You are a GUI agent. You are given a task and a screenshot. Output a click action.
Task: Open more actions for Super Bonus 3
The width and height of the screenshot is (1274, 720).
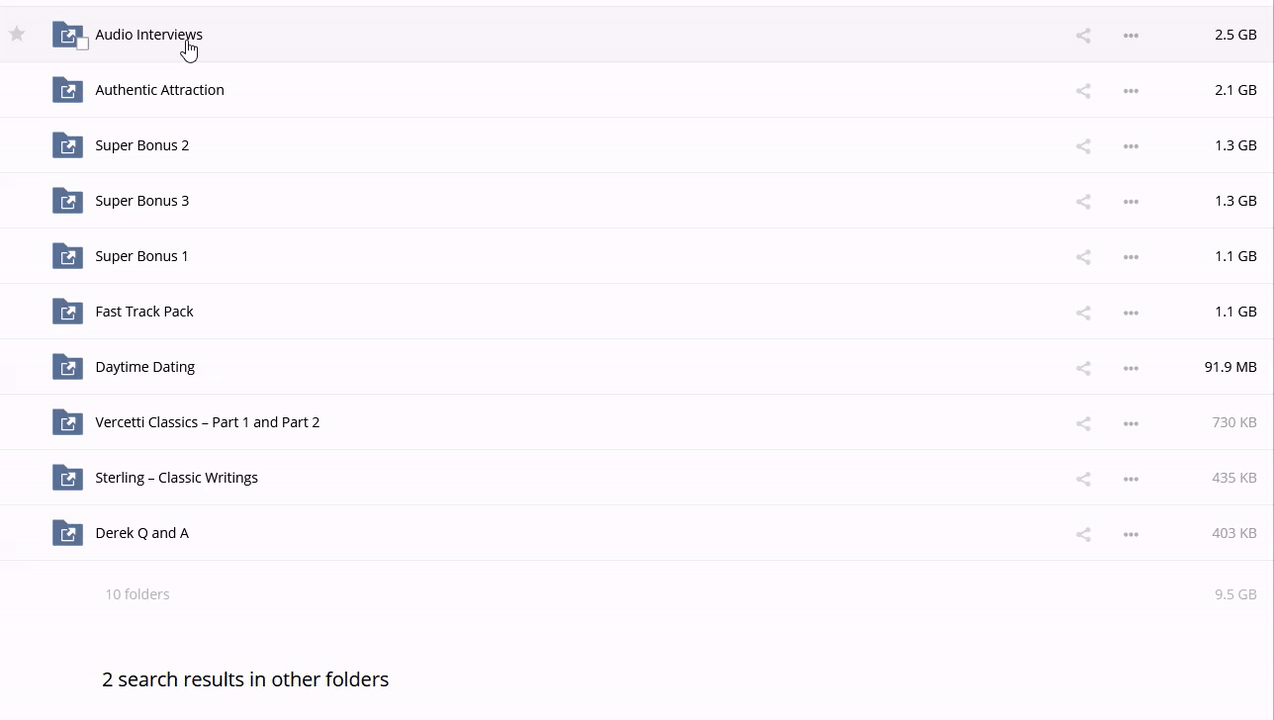point(1131,202)
